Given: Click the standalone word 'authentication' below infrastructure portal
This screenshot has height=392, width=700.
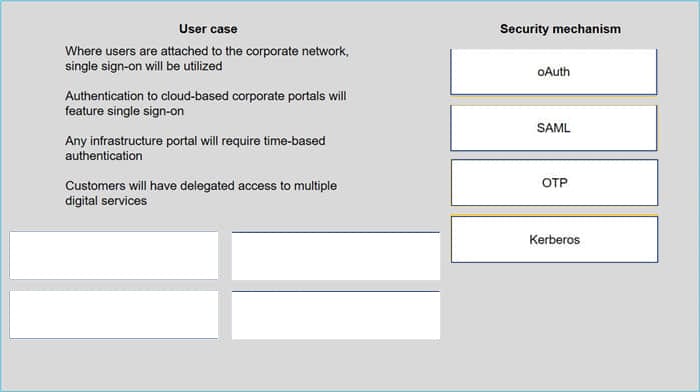Looking at the screenshot, I should (104, 156).
